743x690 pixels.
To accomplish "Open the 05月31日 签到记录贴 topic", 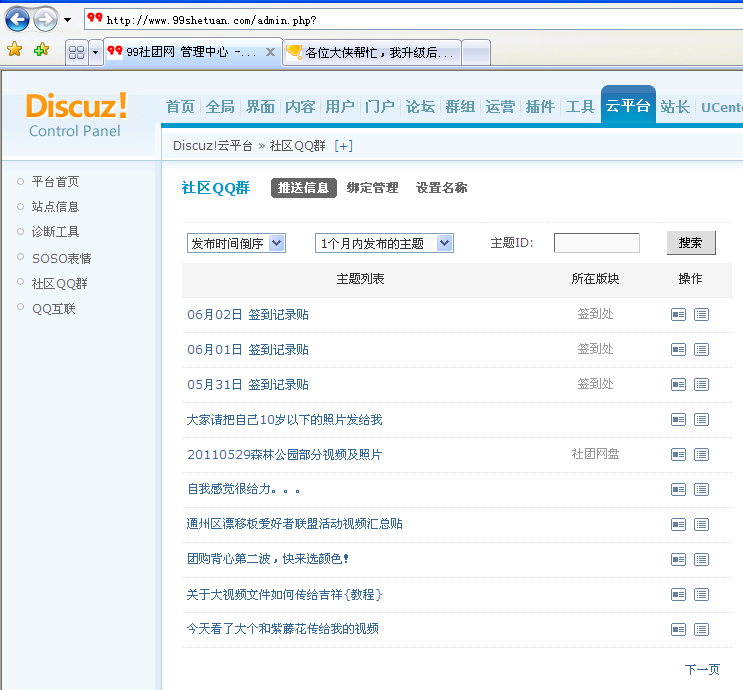I will point(248,384).
